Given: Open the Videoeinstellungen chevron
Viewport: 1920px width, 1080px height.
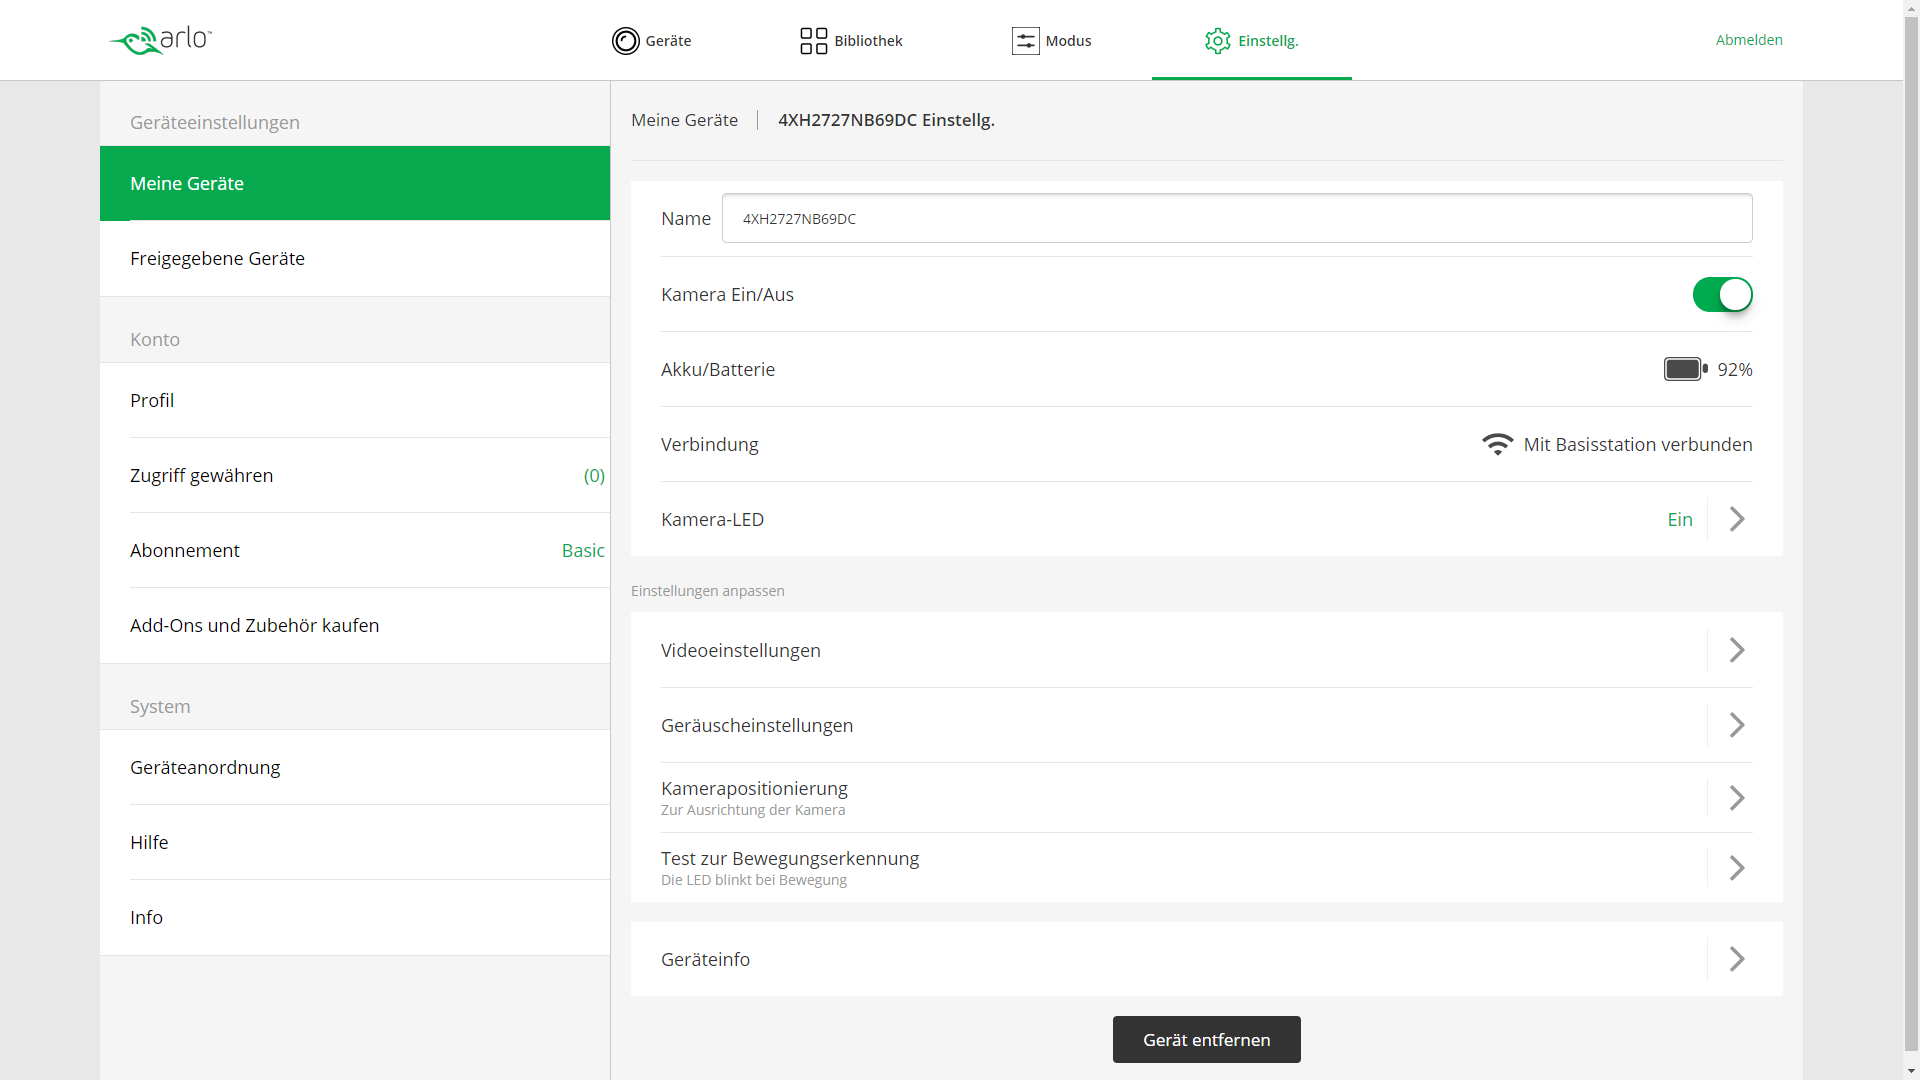Looking at the screenshot, I should [1737, 650].
